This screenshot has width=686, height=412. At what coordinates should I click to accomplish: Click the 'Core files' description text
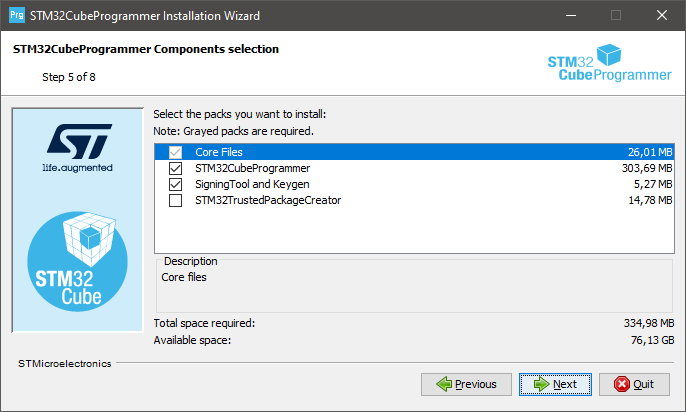point(184,277)
